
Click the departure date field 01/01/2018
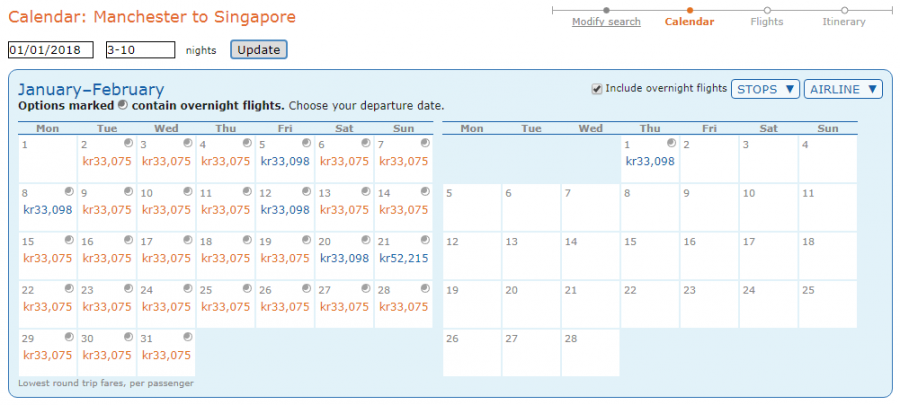[x=50, y=50]
